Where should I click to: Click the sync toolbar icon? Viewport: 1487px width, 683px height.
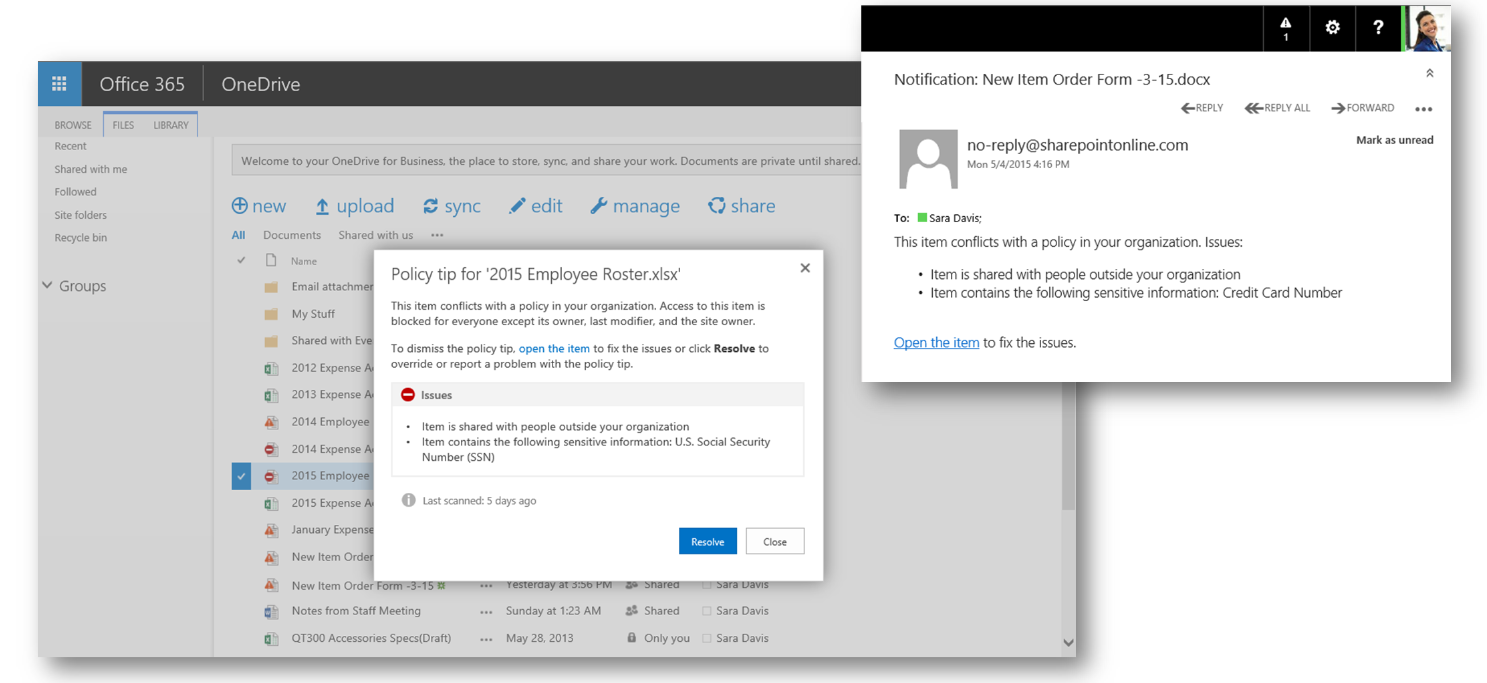tap(431, 207)
